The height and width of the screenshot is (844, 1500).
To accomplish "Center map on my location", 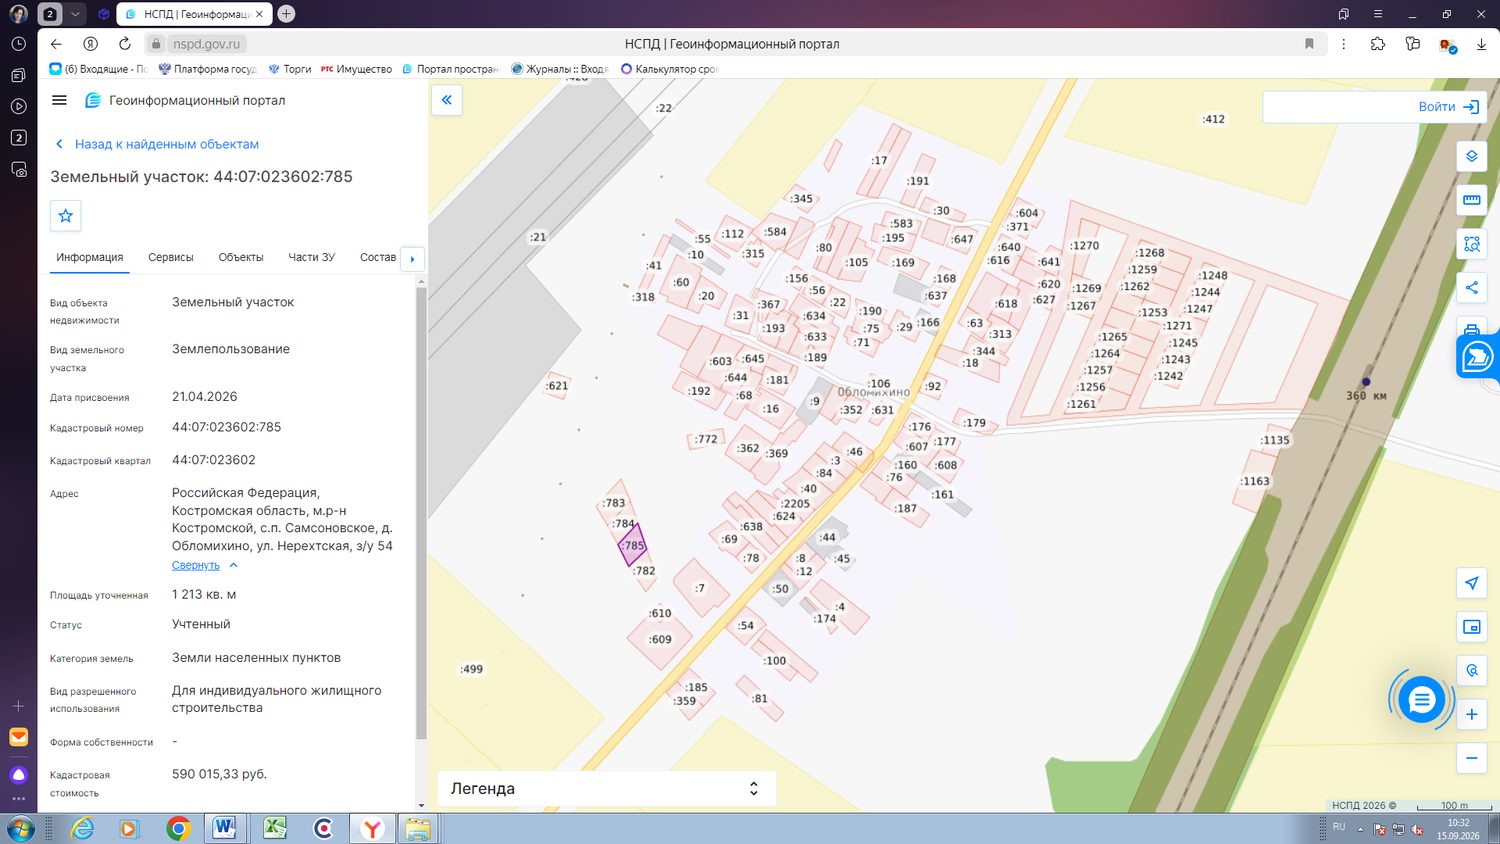I will [x=1472, y=583].
